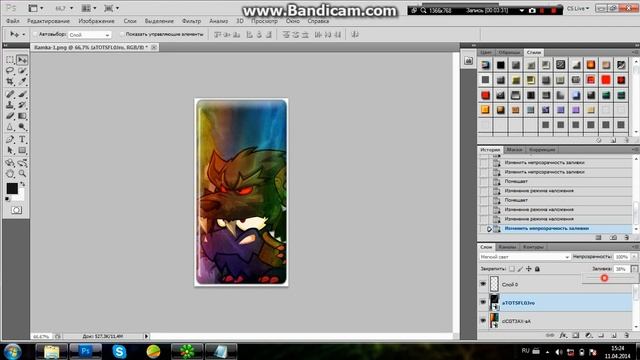
Task: Select the Dodge tool
Action: pyautogui.click(x=22, y=127)
